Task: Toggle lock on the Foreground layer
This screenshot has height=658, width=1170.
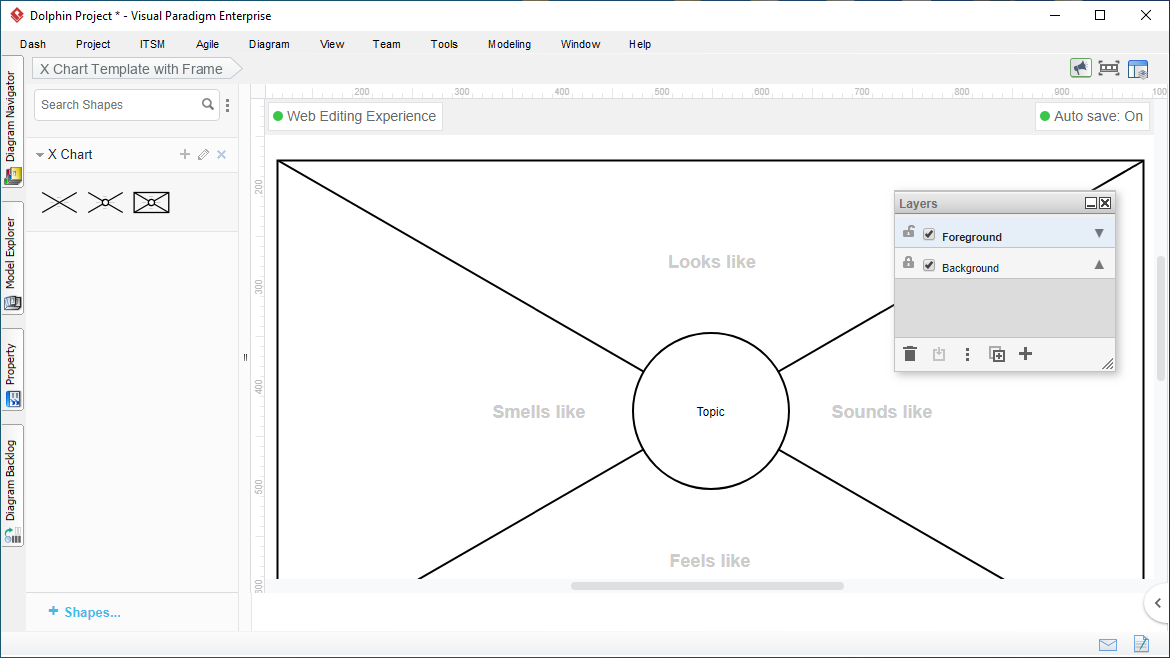Action: coord(908,232)
